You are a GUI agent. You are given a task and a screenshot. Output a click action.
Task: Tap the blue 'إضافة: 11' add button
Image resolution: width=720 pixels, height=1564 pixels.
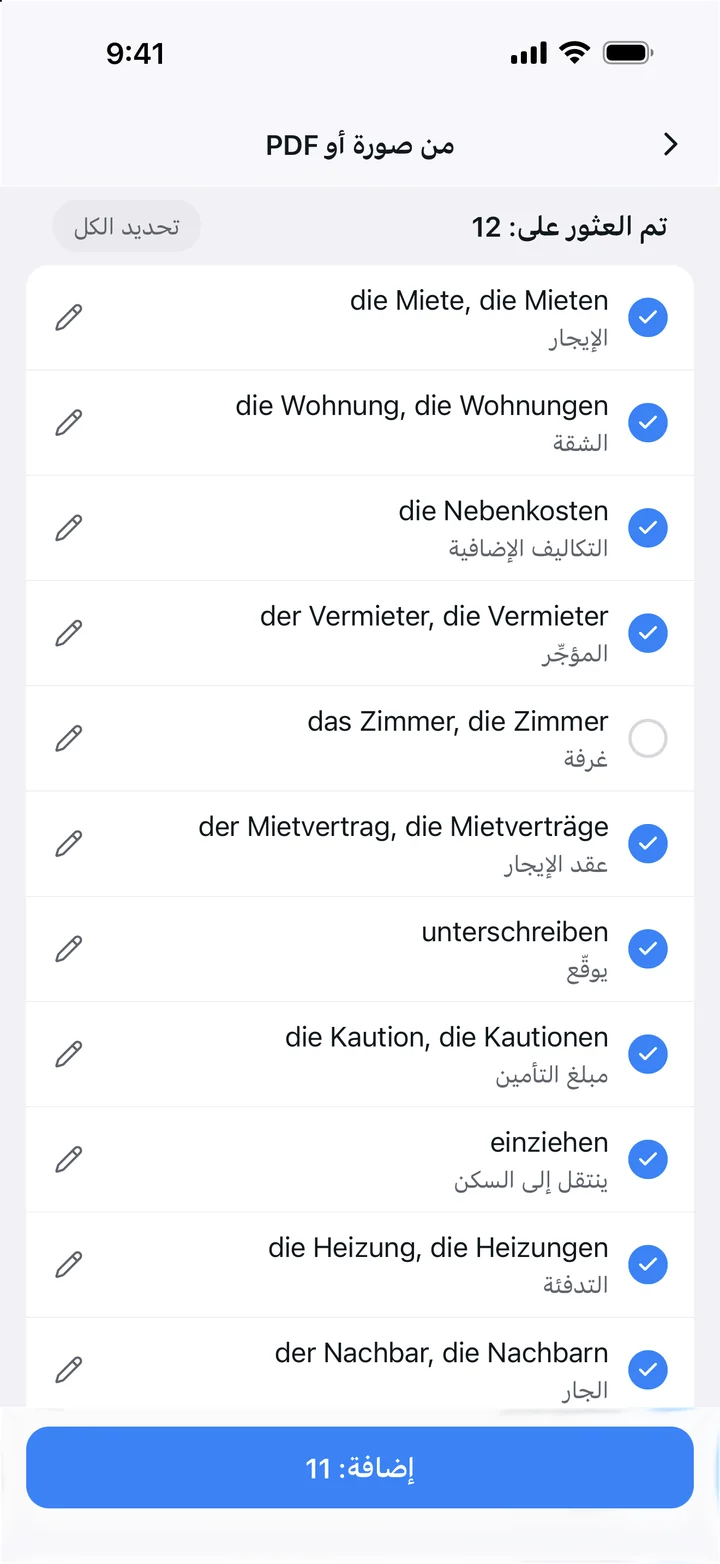click(360, 1467)
